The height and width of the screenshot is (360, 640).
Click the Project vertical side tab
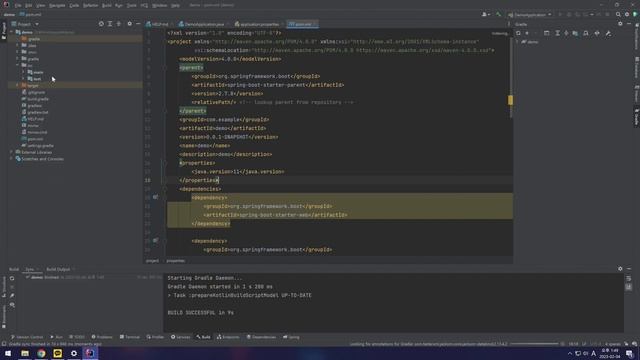[x=4, y=31]
